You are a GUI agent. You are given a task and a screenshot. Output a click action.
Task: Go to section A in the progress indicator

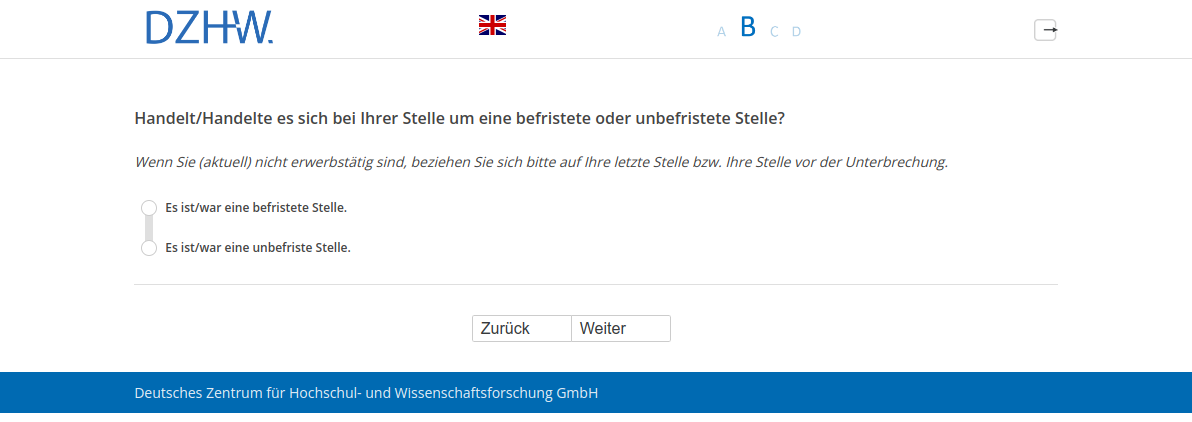point(721,32)
